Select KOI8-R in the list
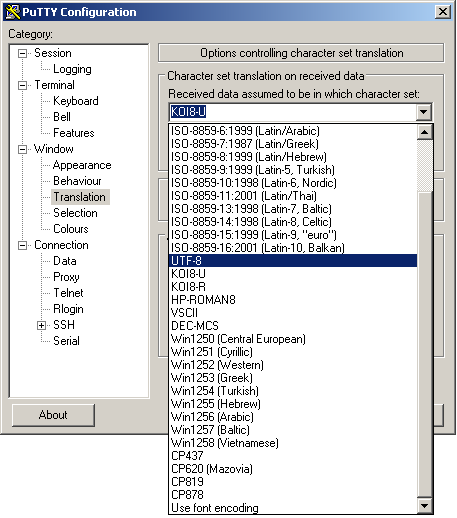The width and height of the screenshot is (457, 518). (x=293, y=287)
